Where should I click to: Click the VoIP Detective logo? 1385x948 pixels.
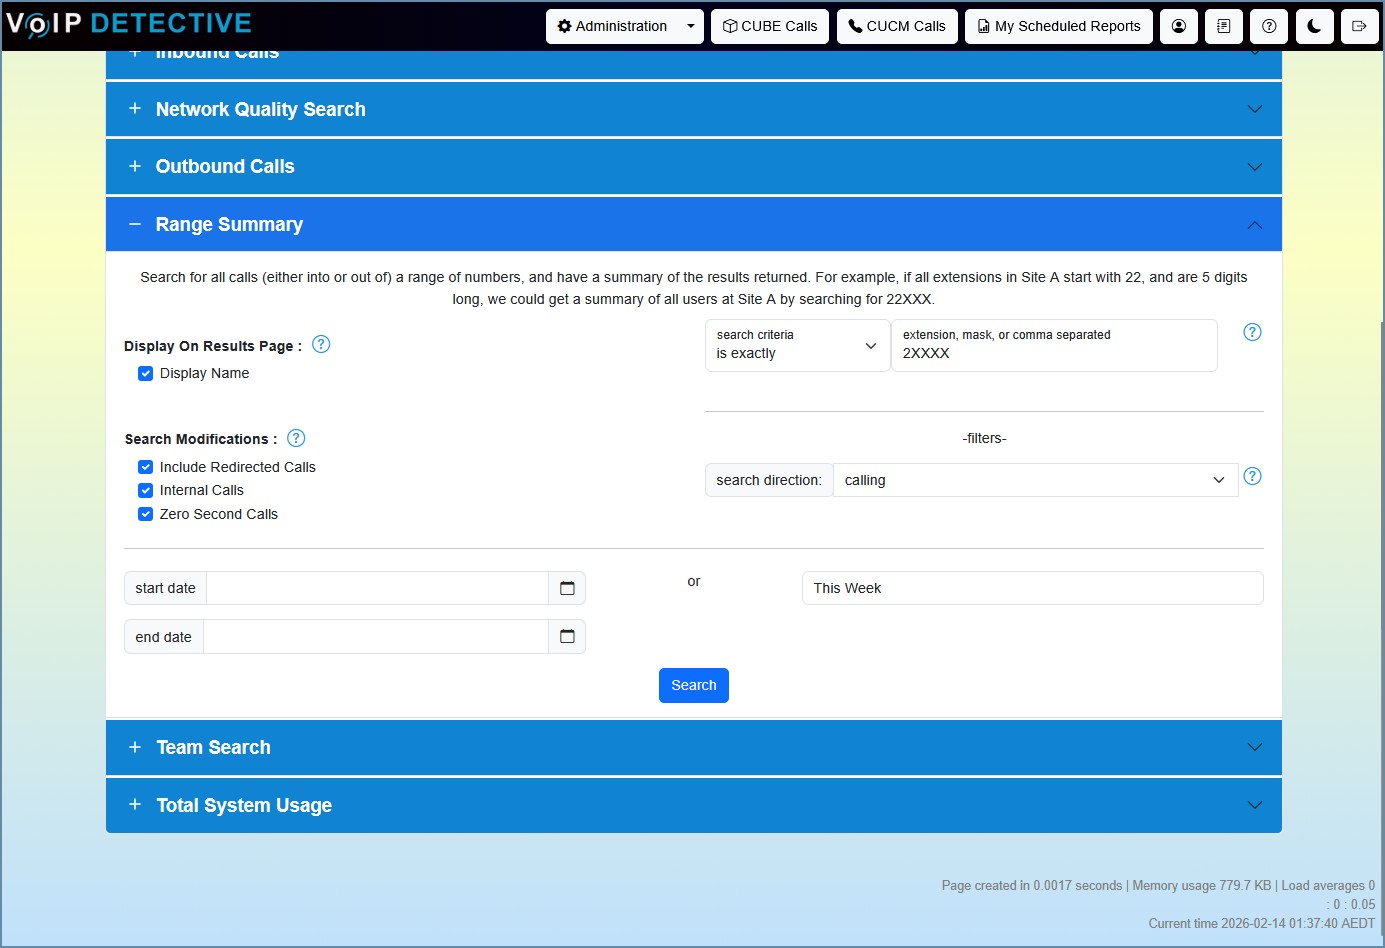(129, 24)
